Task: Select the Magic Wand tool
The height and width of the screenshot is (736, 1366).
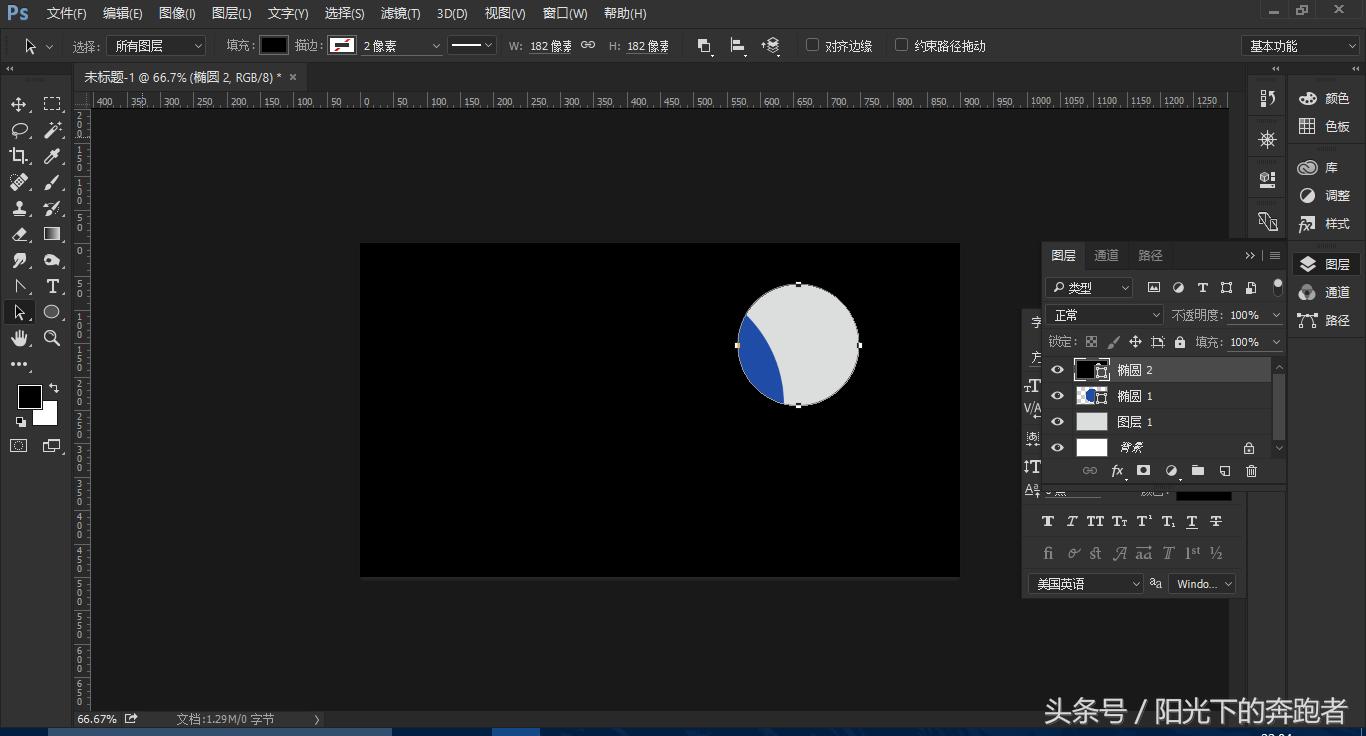Action: point(52,130)
